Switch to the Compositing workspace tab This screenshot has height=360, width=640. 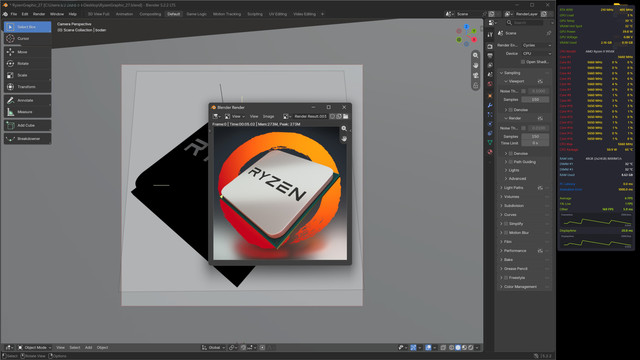pyautogui.click(x=150, y=14)
